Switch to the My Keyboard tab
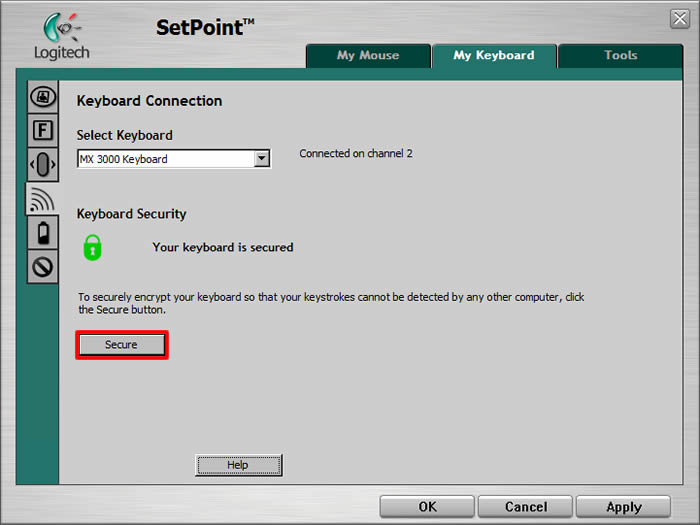The width and height of the screenshot is (700, 525). (x=494, y=56)
